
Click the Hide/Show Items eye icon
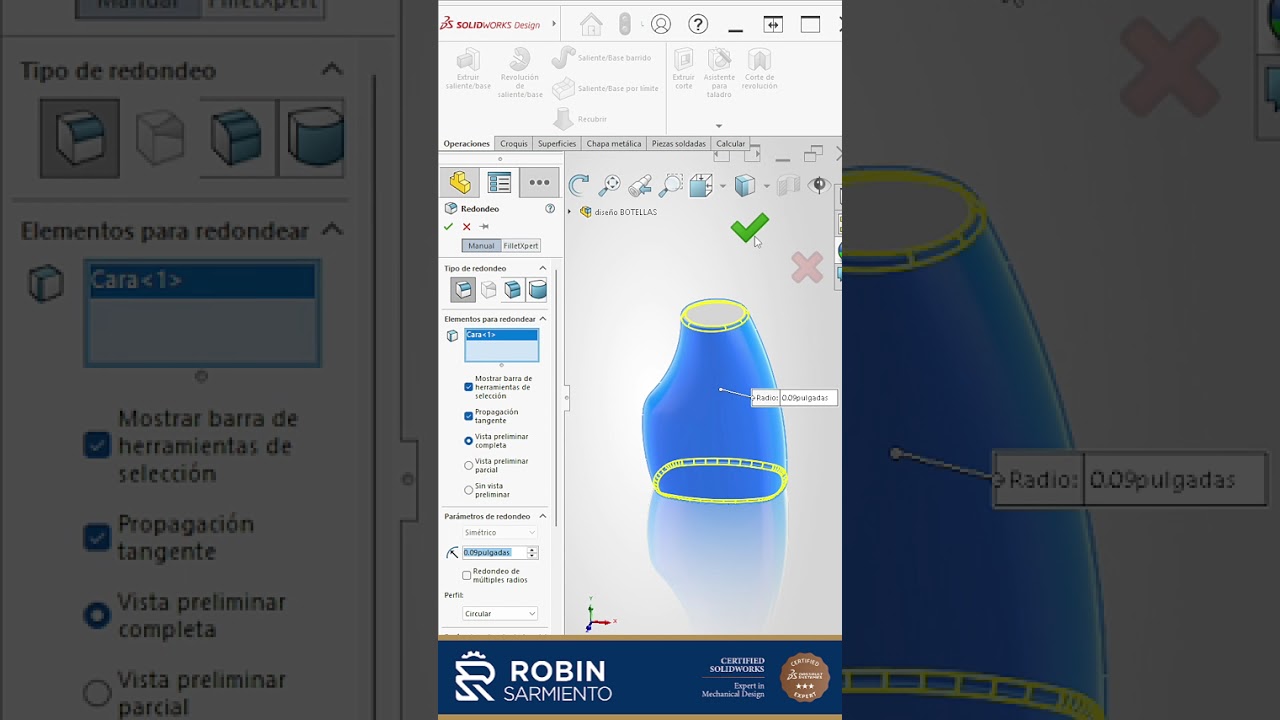[x=819, y=185]
